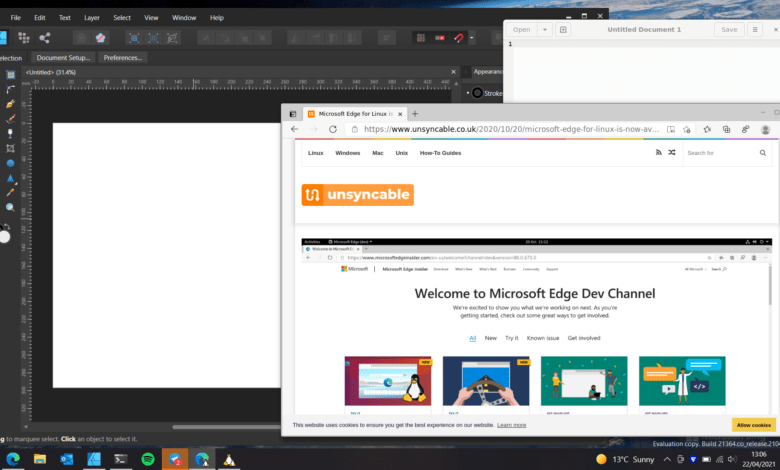Click the blue flower-shaped toolbar icon
Image resolution: width=780 pixels, height=470 pixels.
tap(100, 38)
